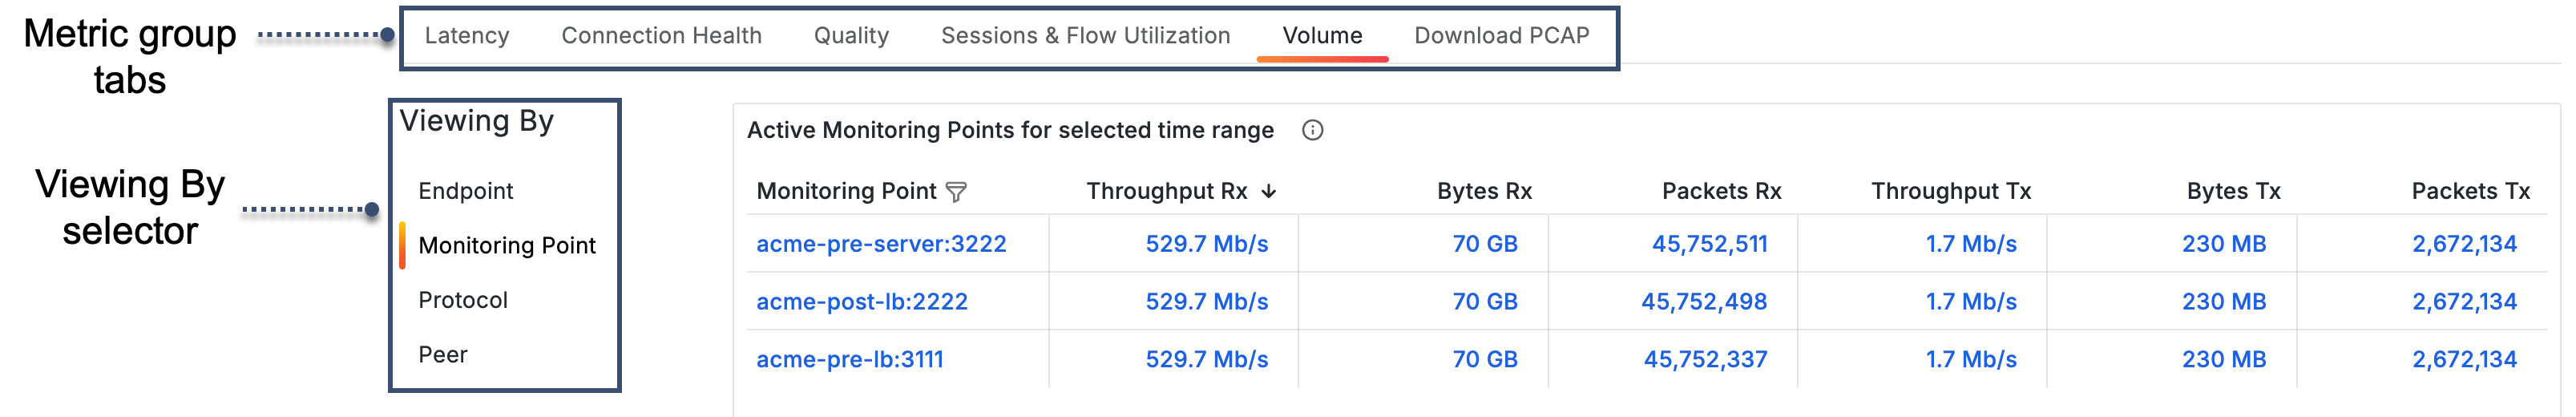The width and height of the screenshot is (2576, 417).
Task: Toggle the Throughput Rx sort arrow
Action: coord(1268,191)
